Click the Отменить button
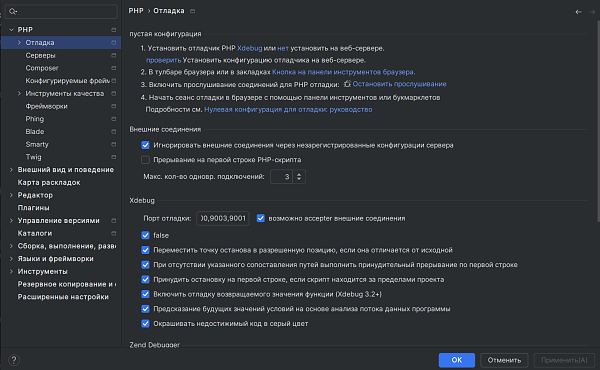Screen dimensions: 600x370 [x=504, y=360]
